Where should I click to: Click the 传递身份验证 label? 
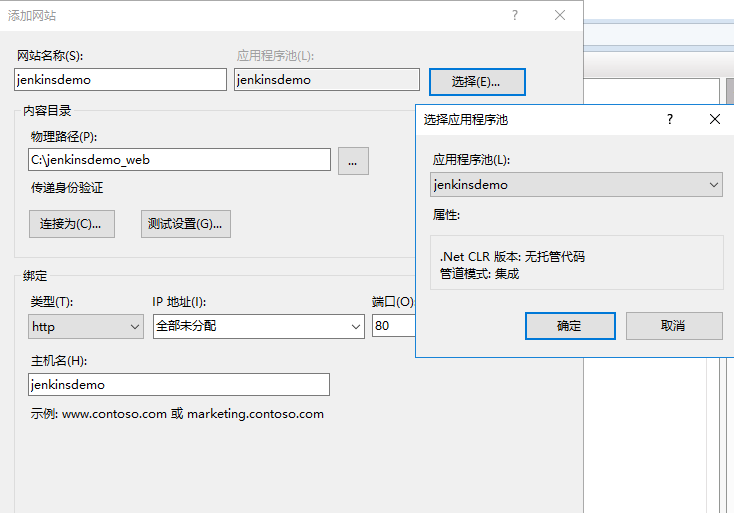67,188
